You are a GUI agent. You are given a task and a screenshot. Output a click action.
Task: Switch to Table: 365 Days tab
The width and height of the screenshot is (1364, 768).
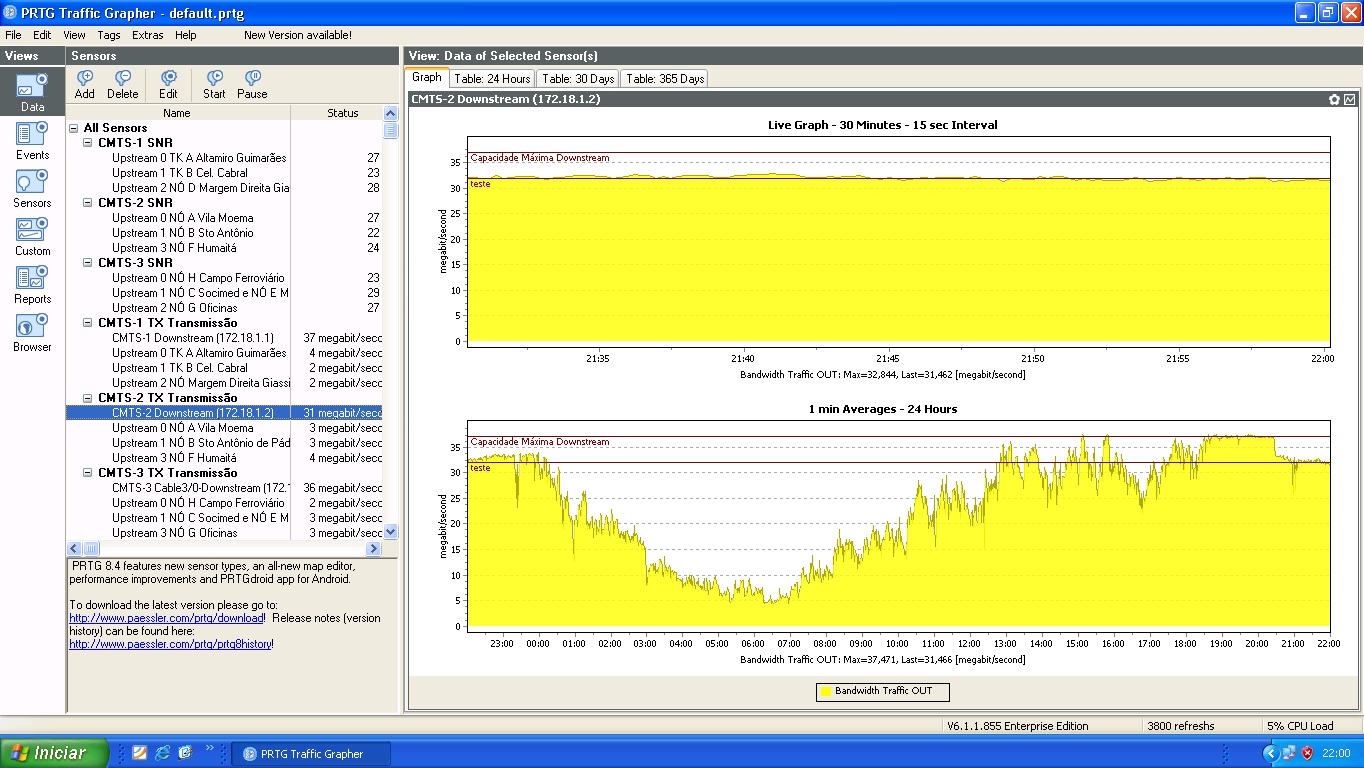click(x=665, y=79)
